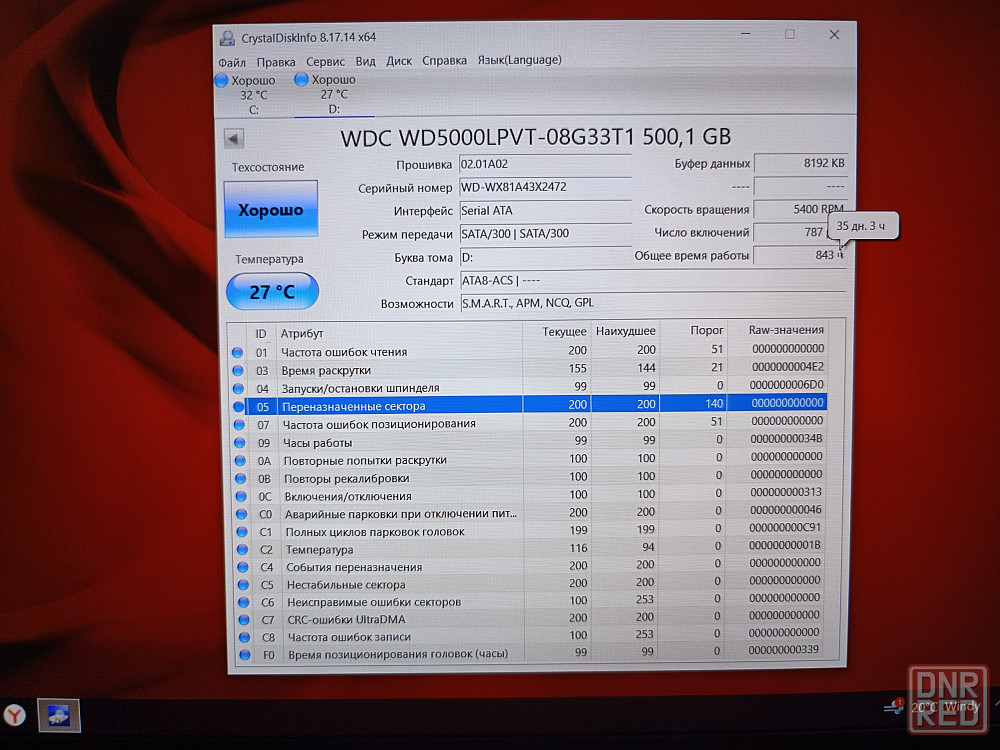Screen dimensions: 1000x750
Task: Click CrystalDiskInfo taskbar button
Action: (59, 715)
